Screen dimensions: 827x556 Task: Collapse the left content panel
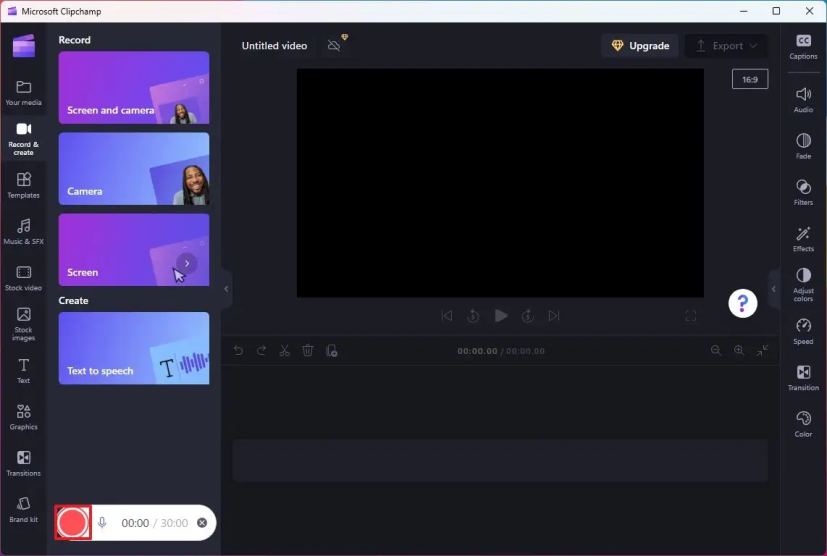pyautogui.click(x=226, y=289)
